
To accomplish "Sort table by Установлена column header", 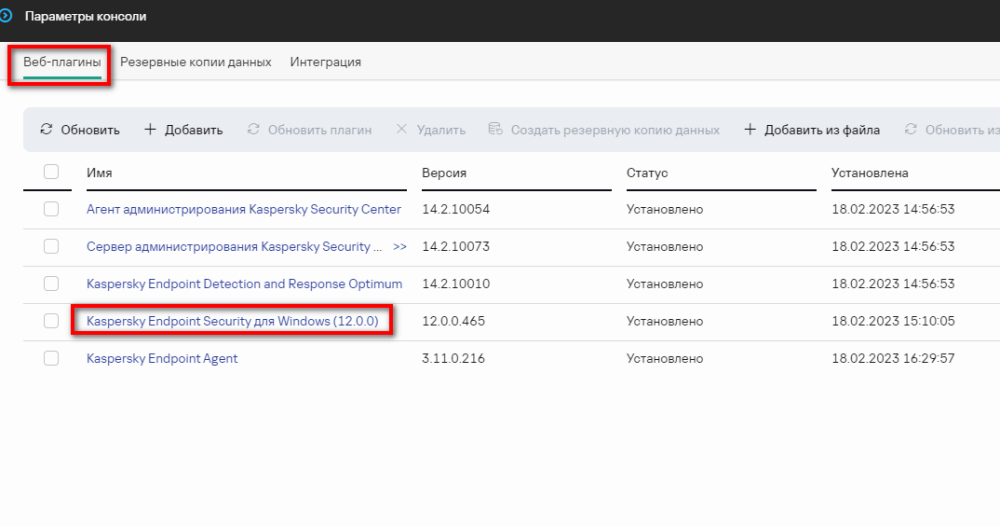I will coord(869,174).
